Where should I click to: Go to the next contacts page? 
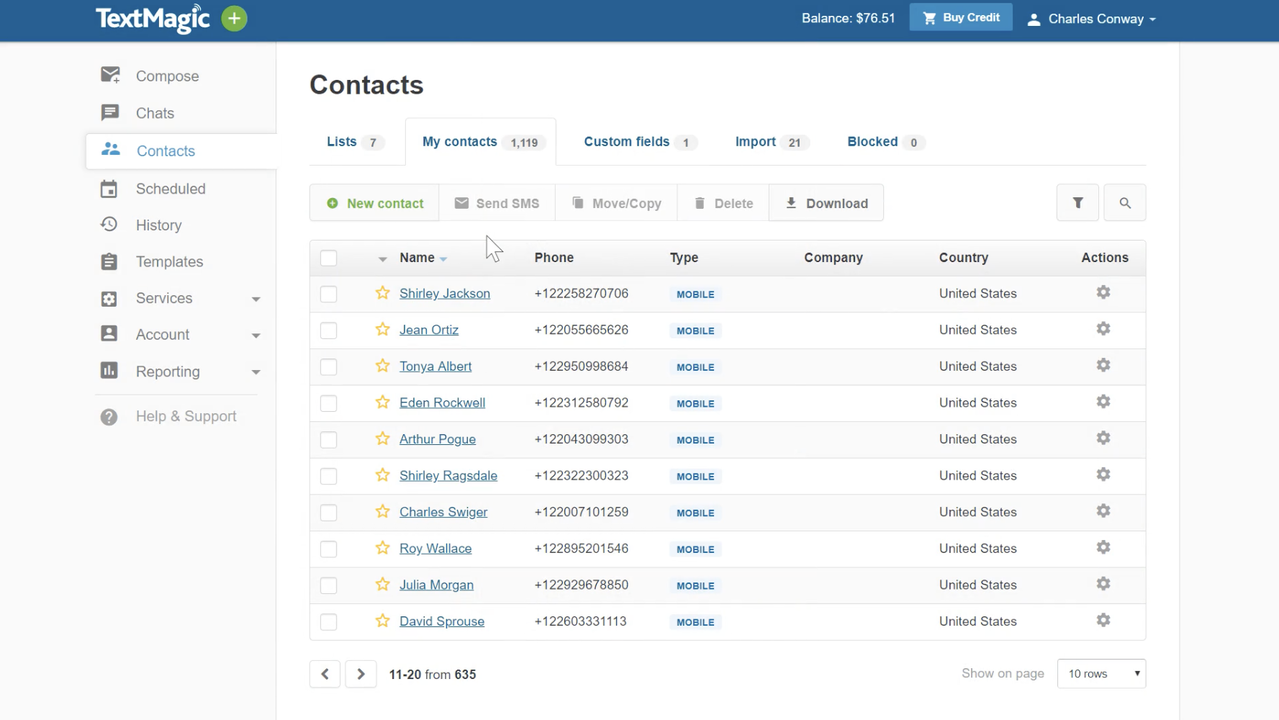point(360,673)
